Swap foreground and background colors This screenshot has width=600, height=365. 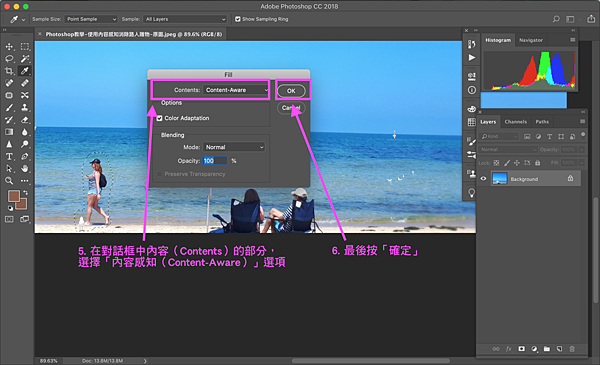tap(25, 192)
